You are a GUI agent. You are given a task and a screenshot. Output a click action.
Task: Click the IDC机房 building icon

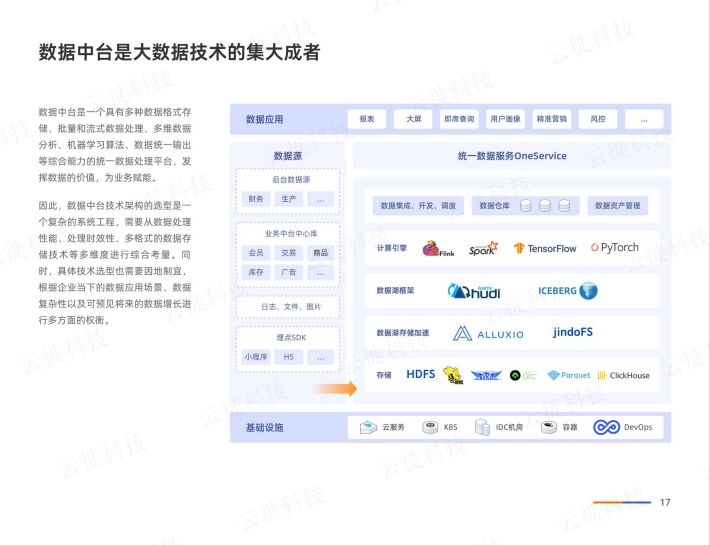482,427
